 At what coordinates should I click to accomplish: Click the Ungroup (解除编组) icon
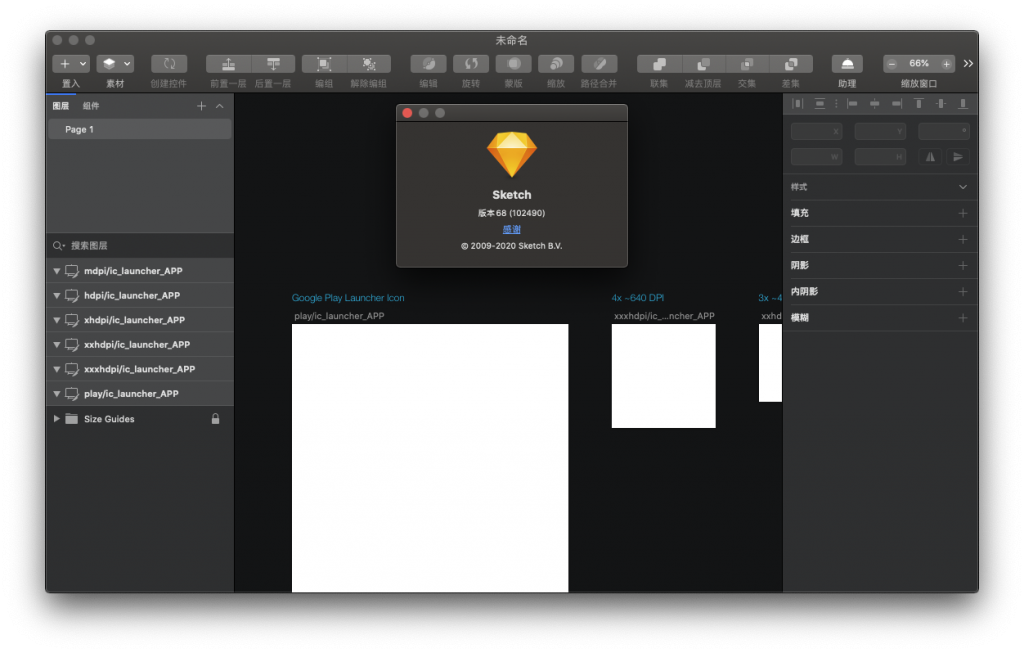369,64
